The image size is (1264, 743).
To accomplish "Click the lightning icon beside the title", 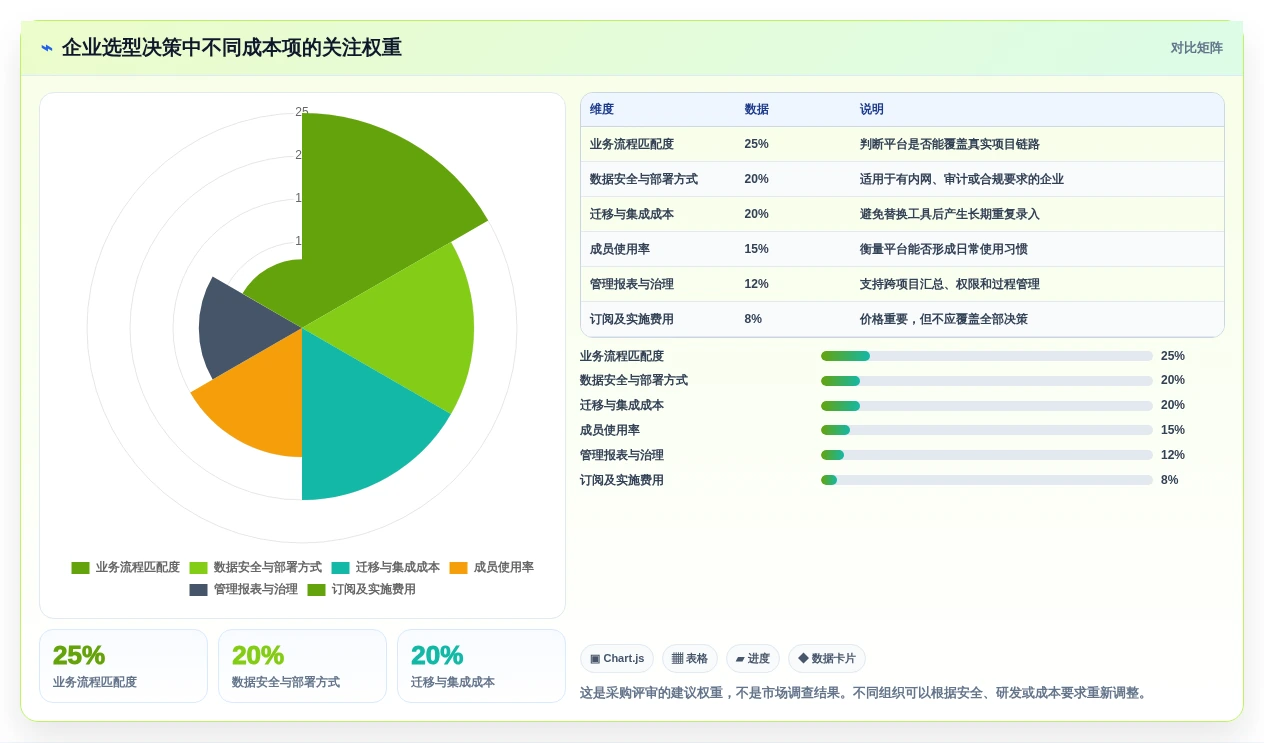I will (x=47, y=48).
